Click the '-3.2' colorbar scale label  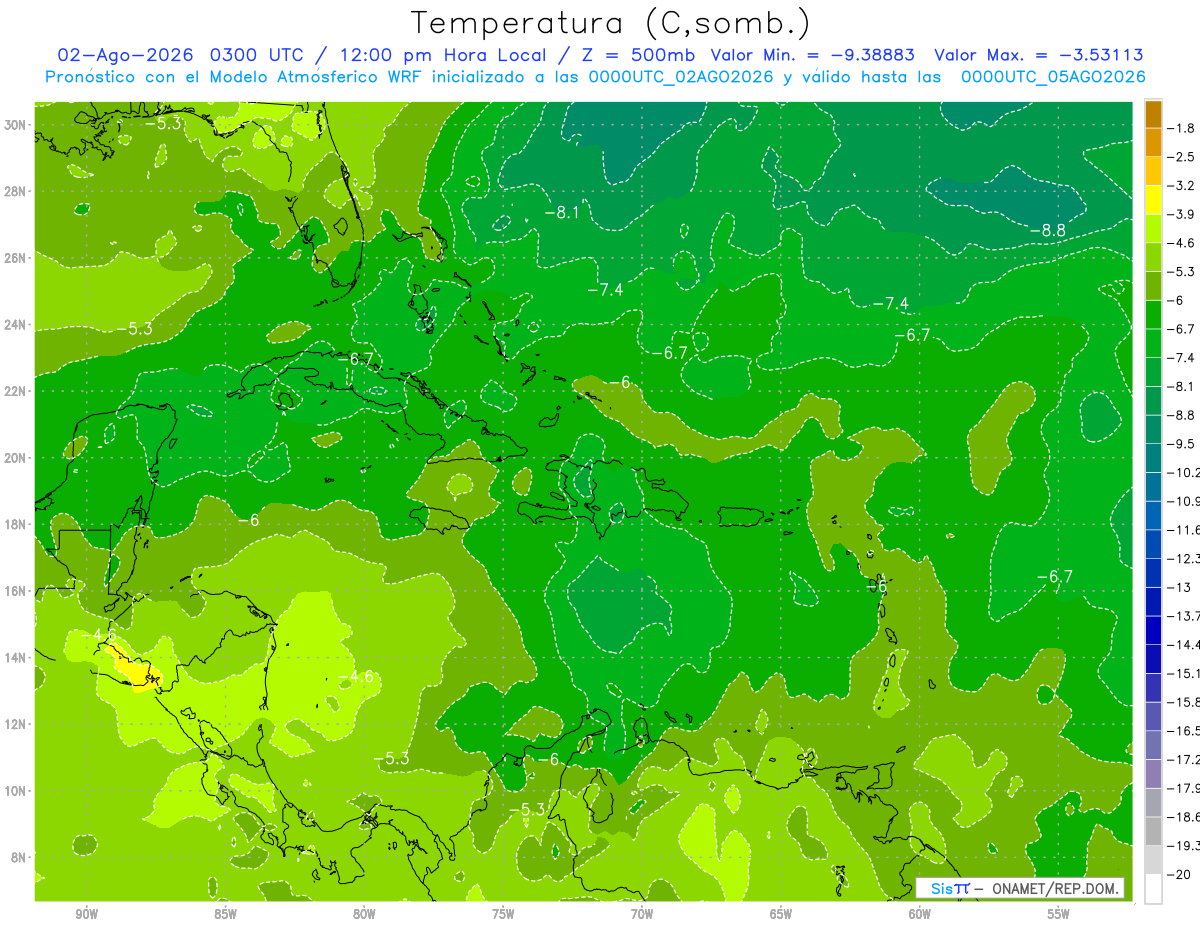(x=1182, y=186)
